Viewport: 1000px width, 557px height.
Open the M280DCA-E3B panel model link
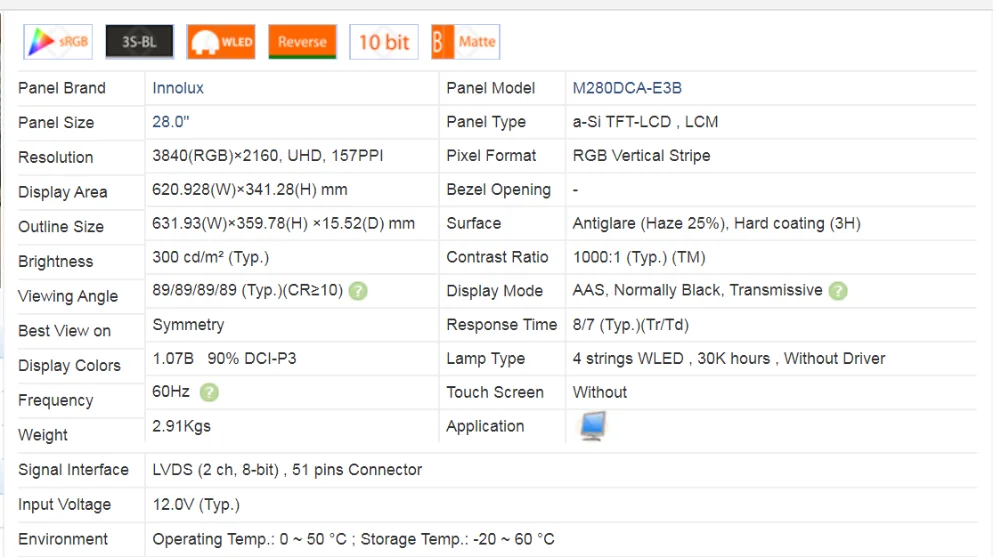[627, 88]
